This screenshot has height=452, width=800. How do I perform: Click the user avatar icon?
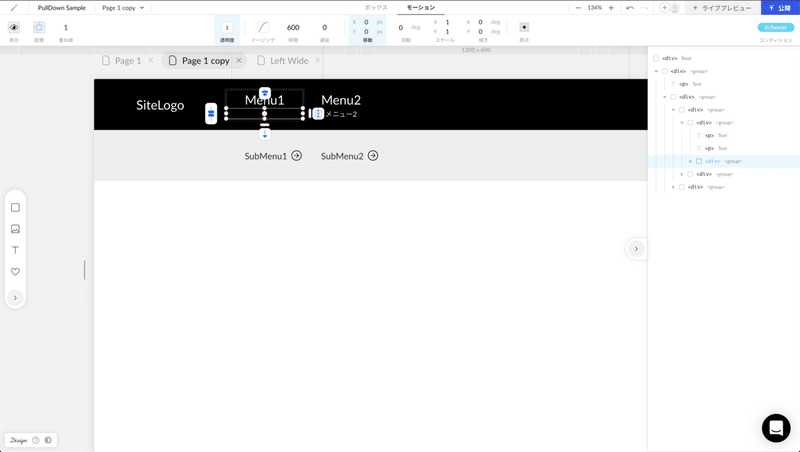tap(674, 8)
